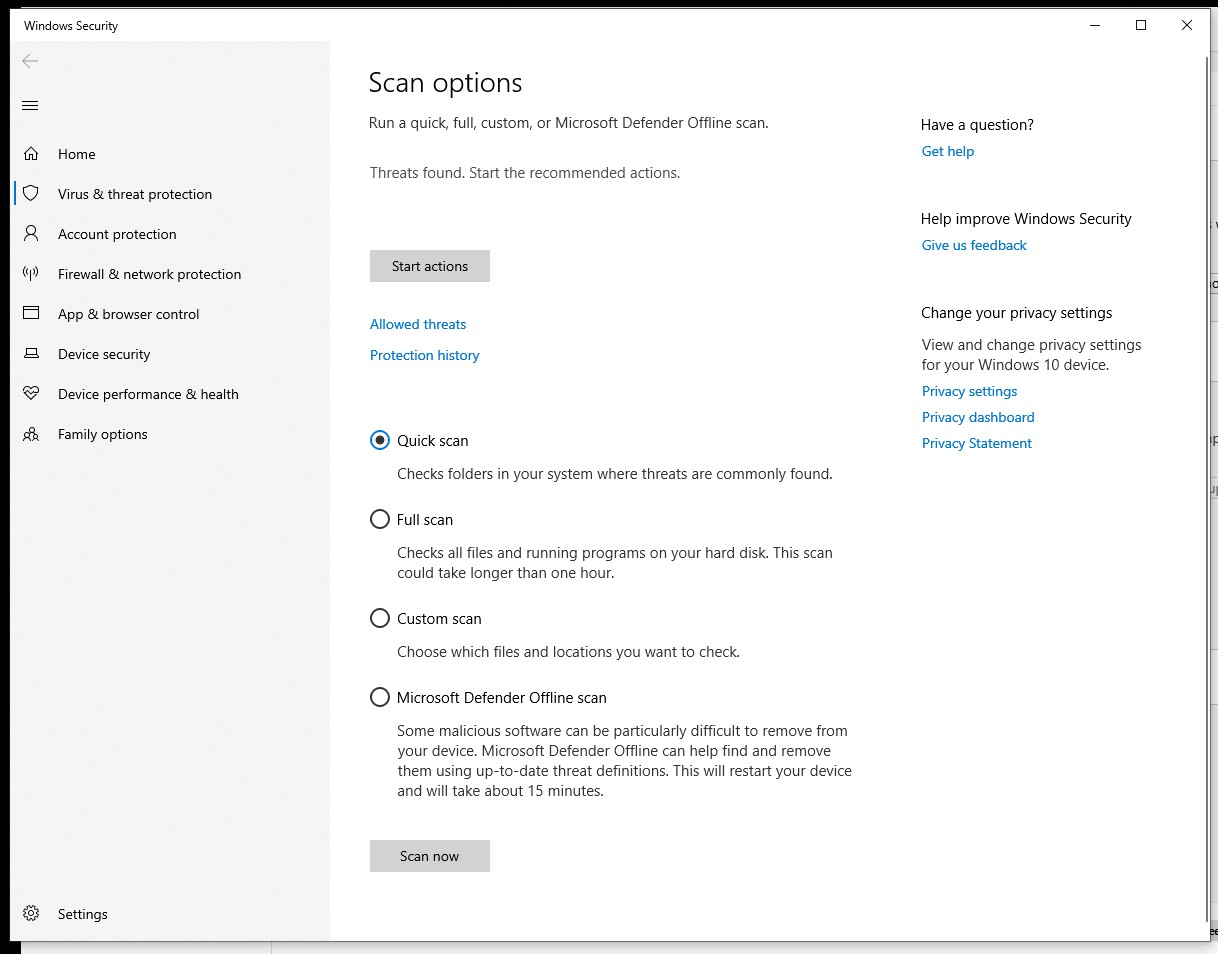Viewport: 1218px width, 954px height.
Task: Select the Quick scan radio button
Action: coord(380,440)
